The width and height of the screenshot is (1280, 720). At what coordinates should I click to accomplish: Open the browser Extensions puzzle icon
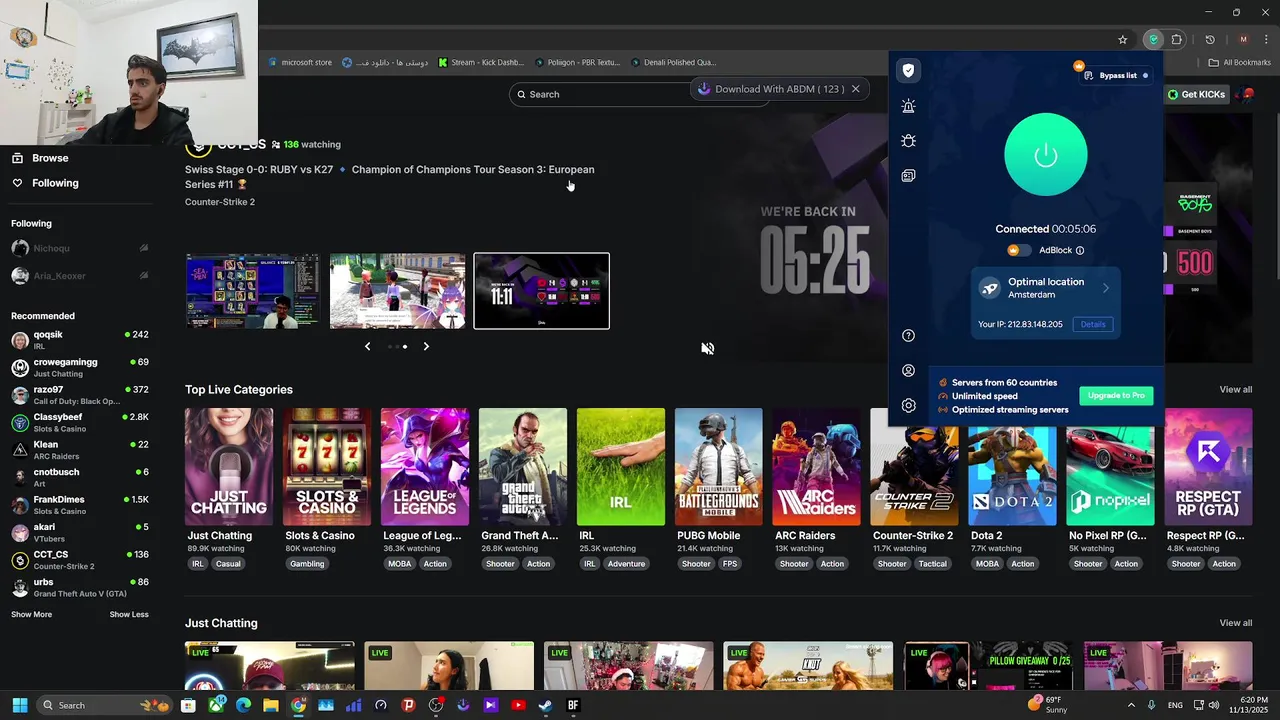[x=1177, y=40]
